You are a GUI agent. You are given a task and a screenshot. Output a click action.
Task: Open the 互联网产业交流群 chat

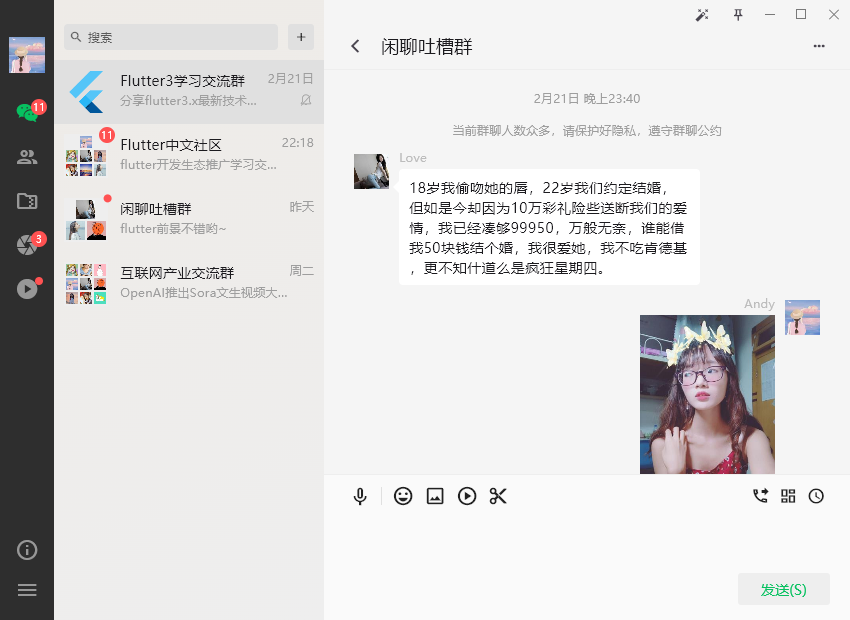[189, 283]
